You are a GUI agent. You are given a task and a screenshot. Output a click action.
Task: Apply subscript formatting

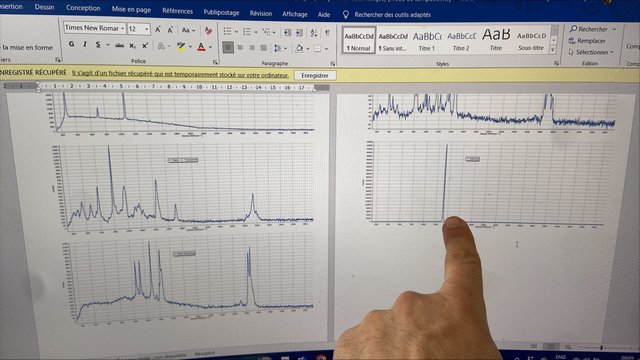[x=132, y=46]
